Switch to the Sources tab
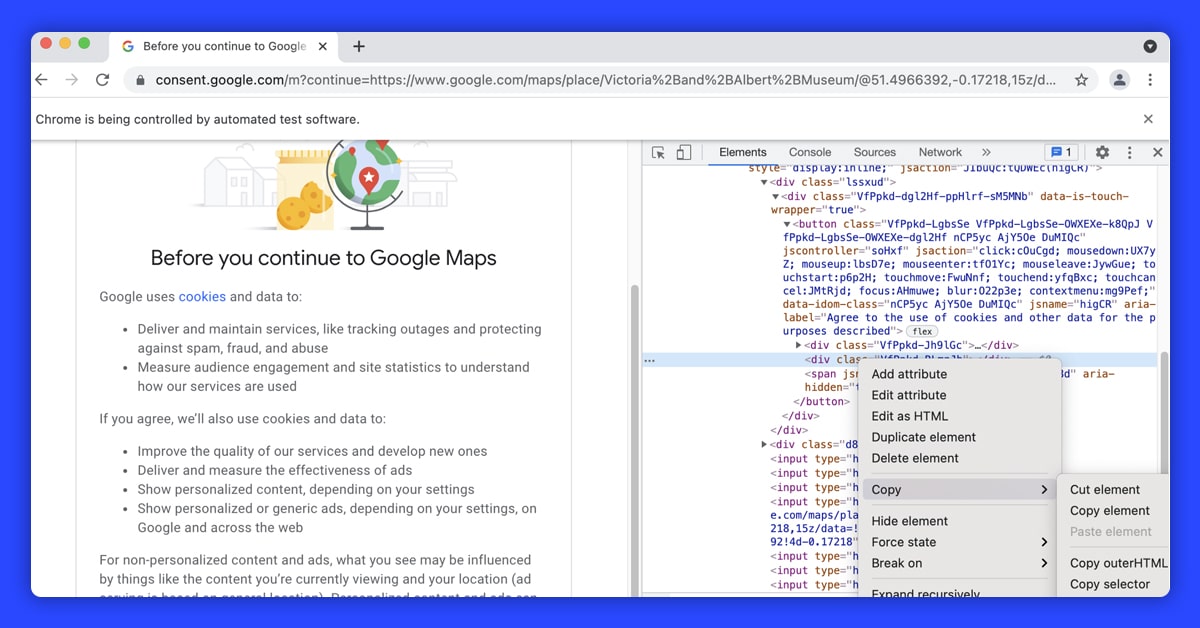This screenshot has height=628, width=1200. tap(875, 152)
